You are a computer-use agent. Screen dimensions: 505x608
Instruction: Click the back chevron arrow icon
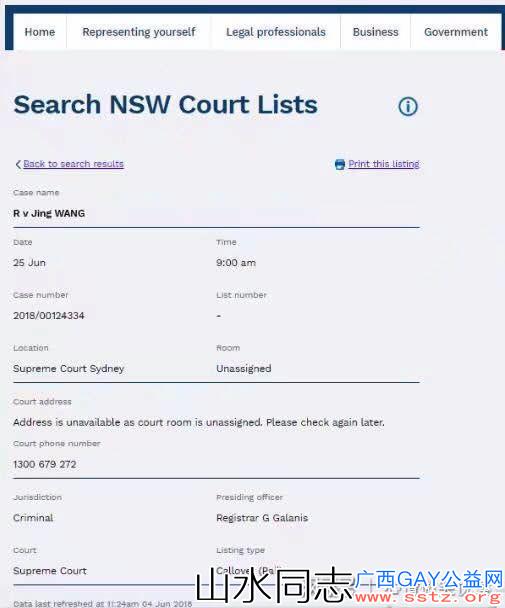click(18, 164)
